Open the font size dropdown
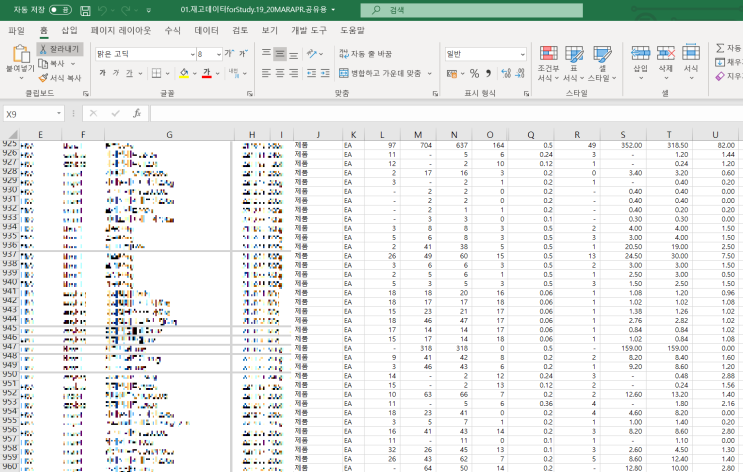Viewport: 743px width, 472px height. 219,53
